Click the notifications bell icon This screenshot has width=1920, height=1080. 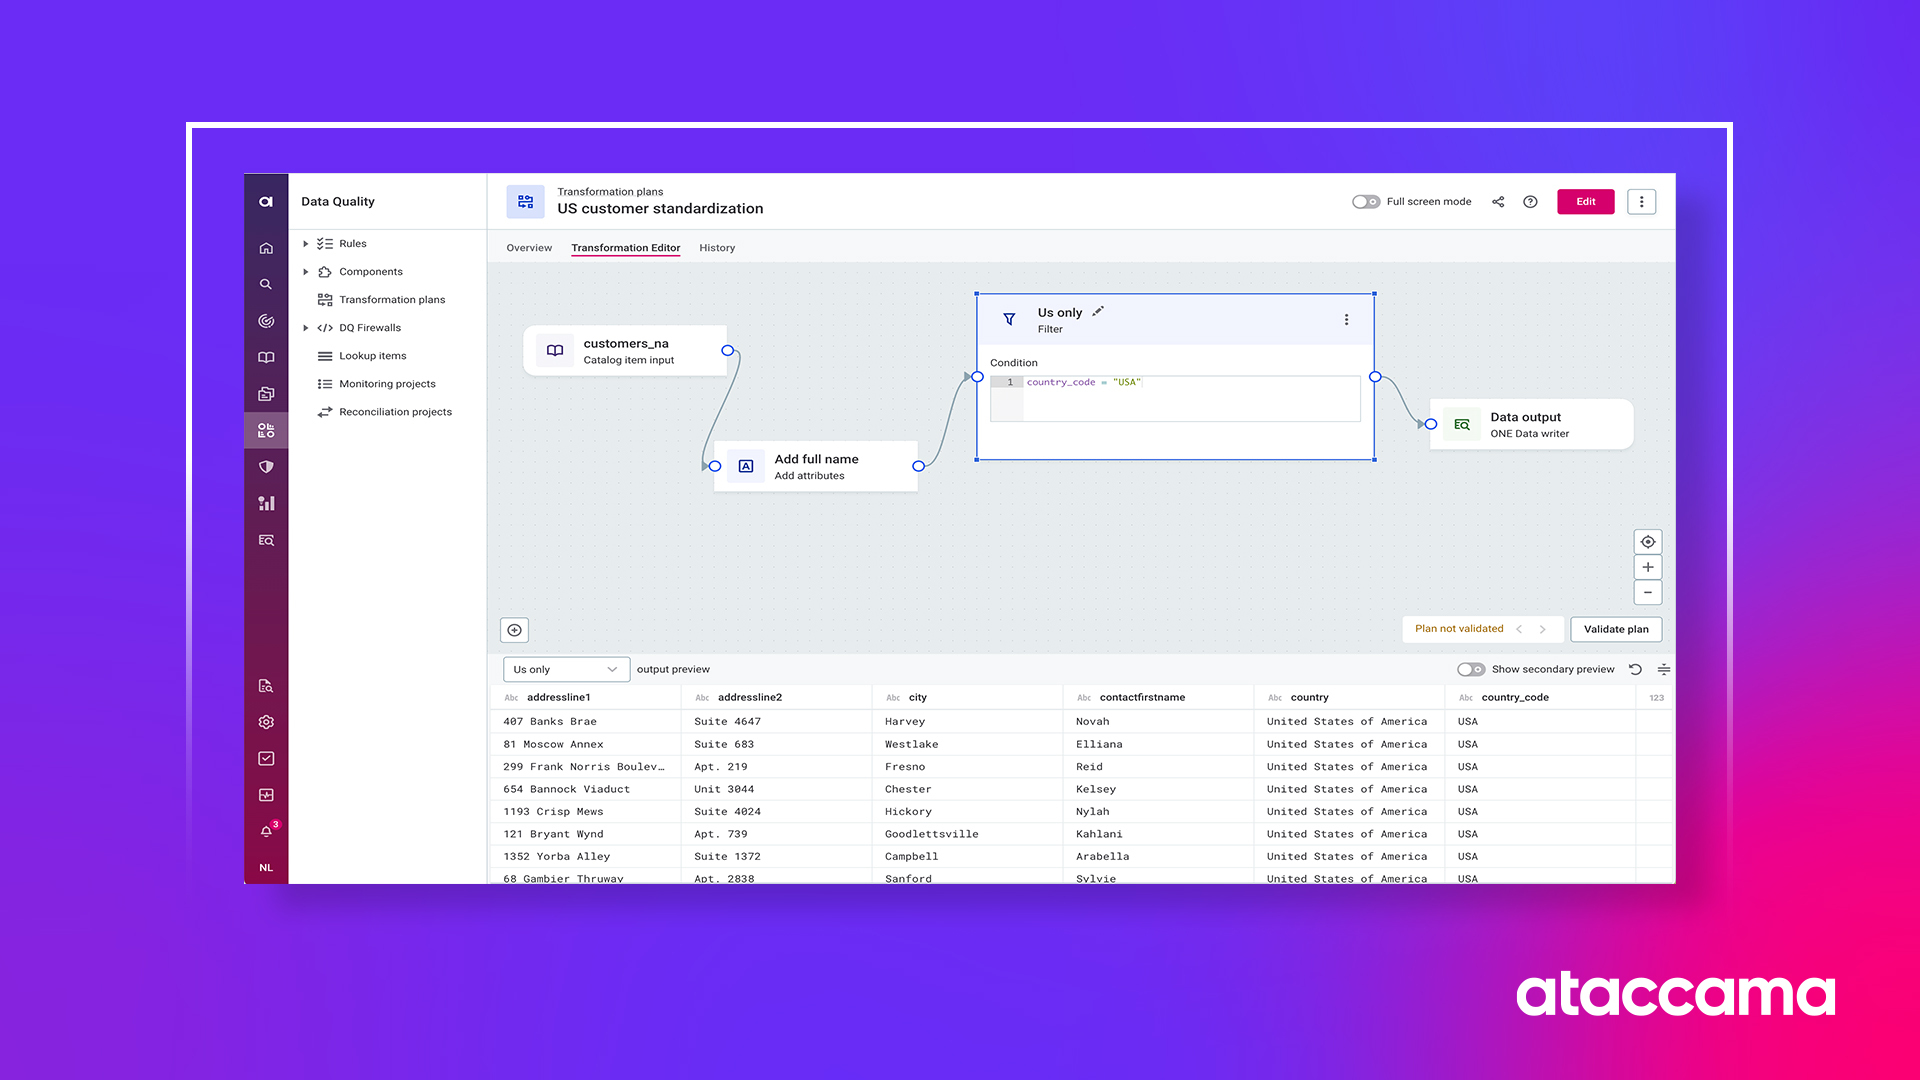point(266,831)
